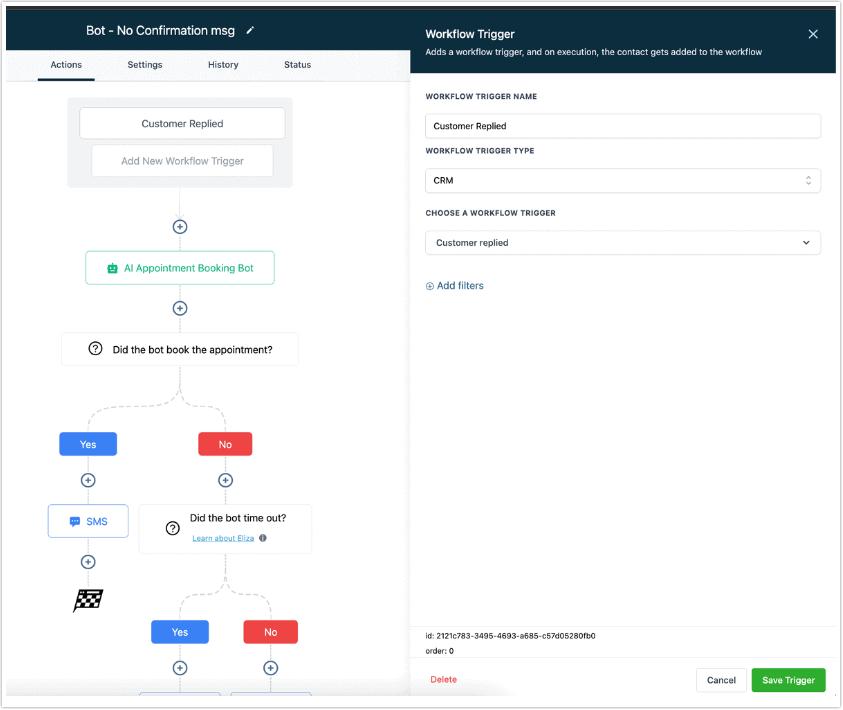The height and width of the screenshot is (710, 843).
Task: Select No under 'Did the bot book the appointment?'
Action: [225, 444]
